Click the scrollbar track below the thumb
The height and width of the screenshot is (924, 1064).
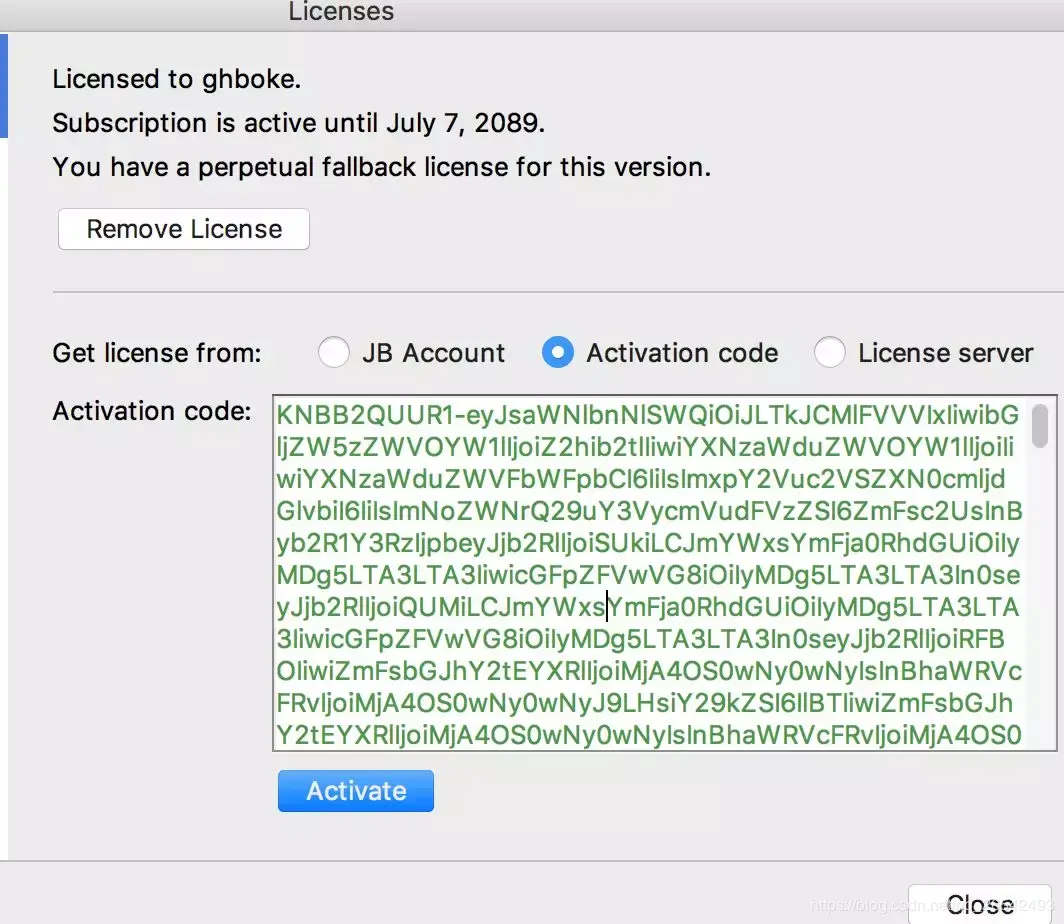click(x=1040, y=600)
